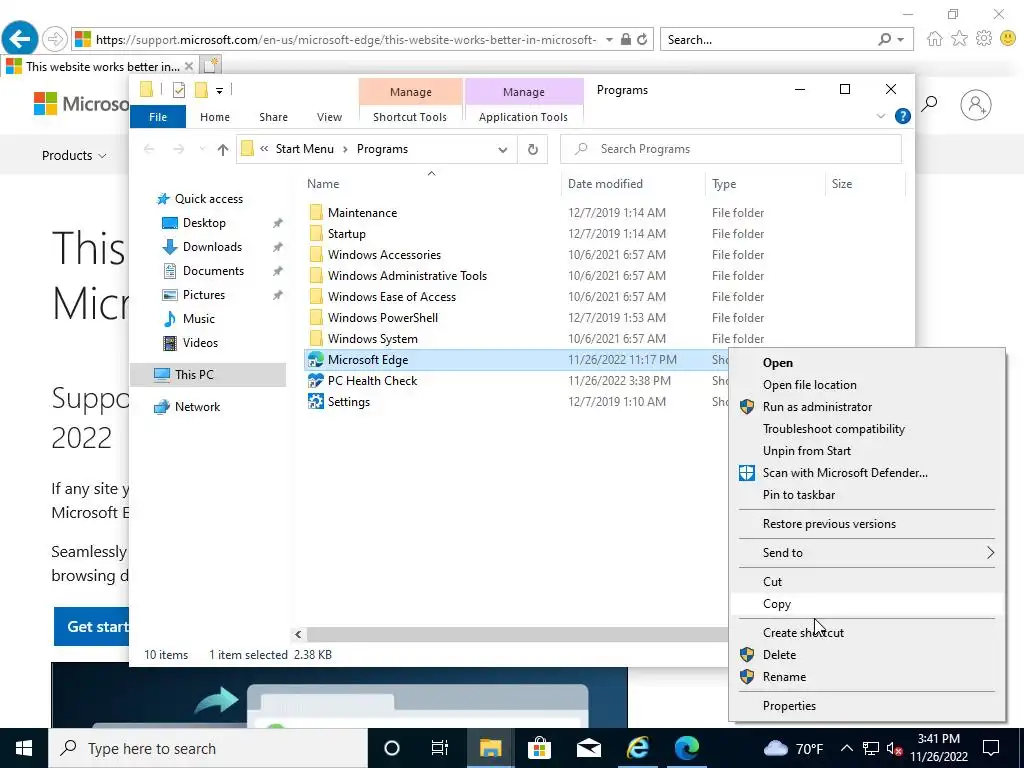Click Internet Explorer forward arrow button
The image size is (1024, 768).
55,39
